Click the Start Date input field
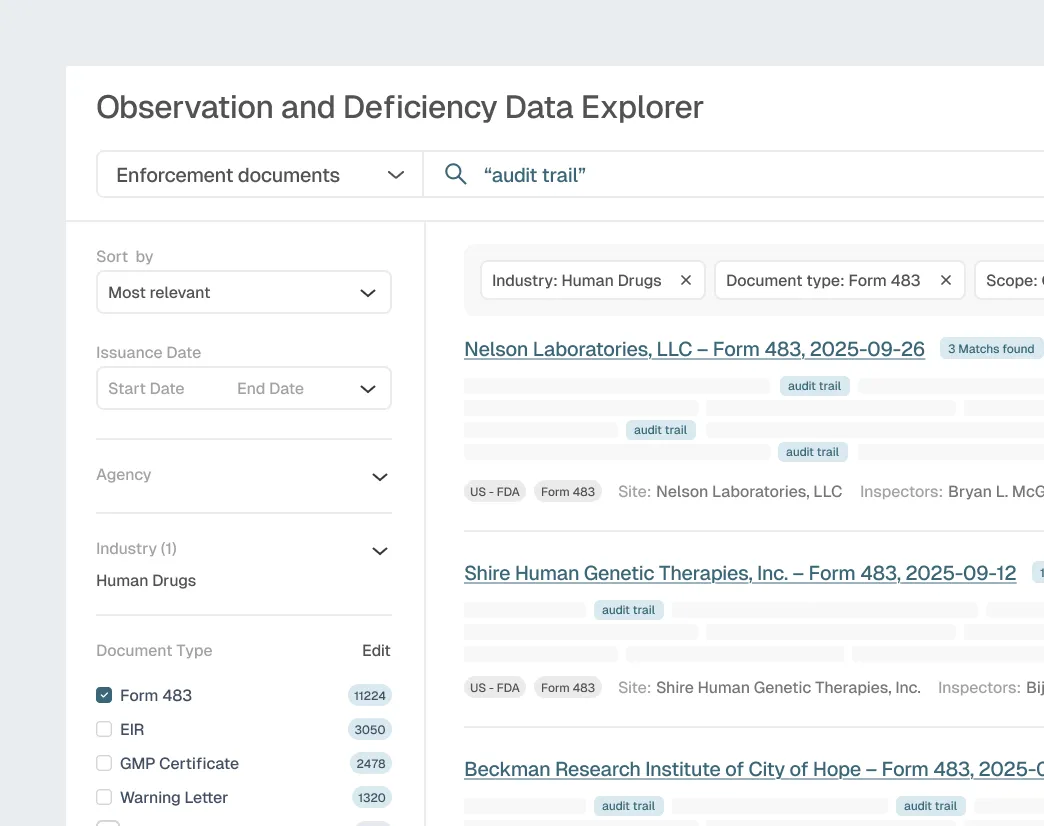 146,388
